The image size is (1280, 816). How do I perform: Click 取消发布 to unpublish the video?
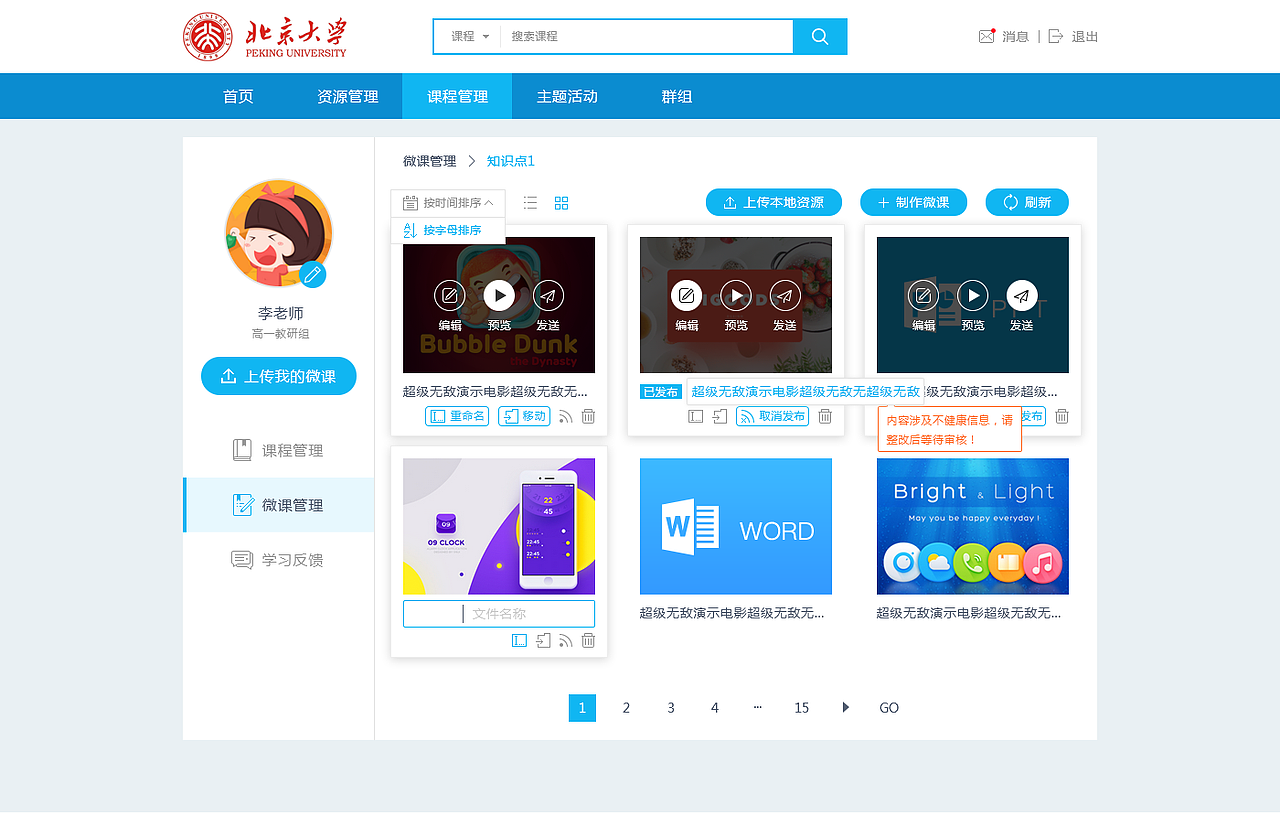click(x=772, y=416)
